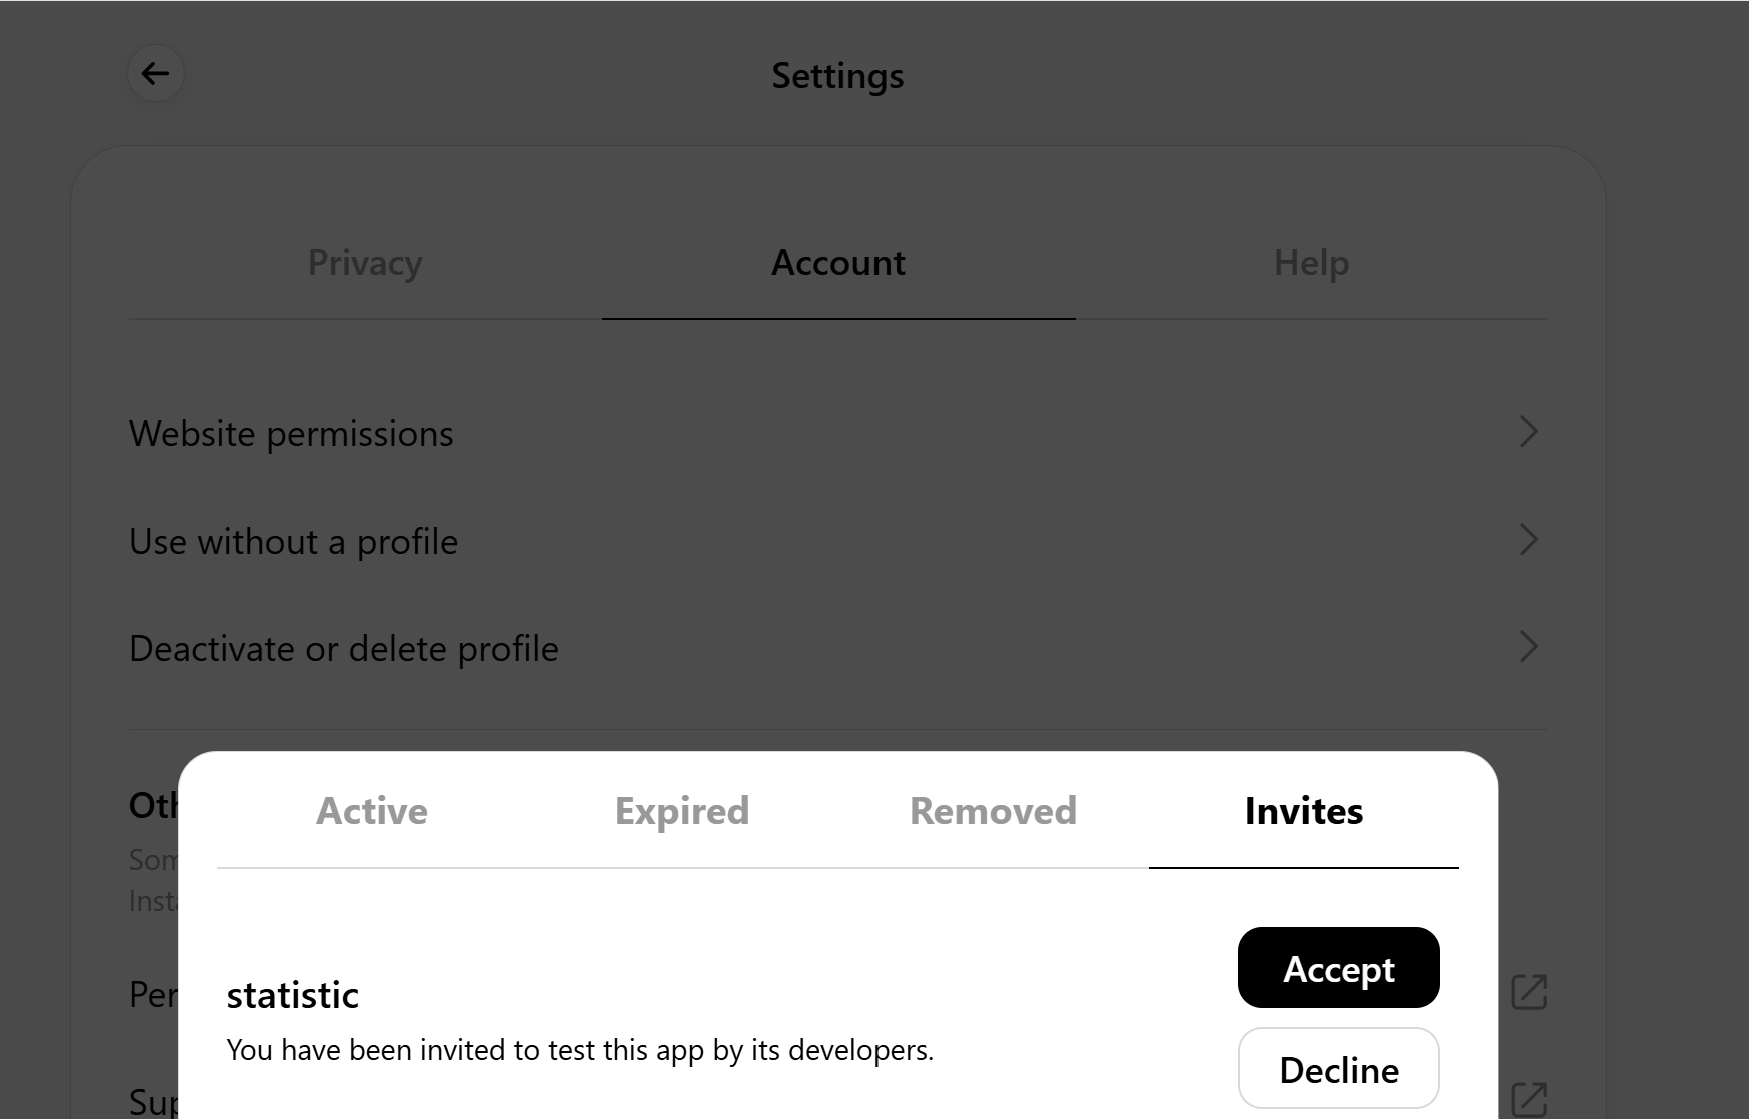
Task: Show the Active apps tab
Action: click(x=372, y=811)
